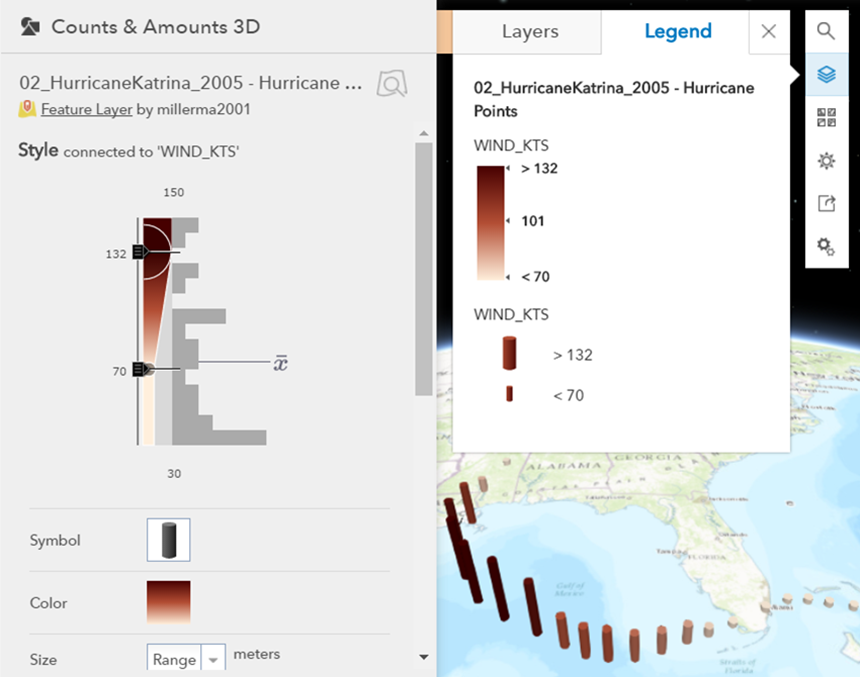
Task: Zoom to layer using the magnifier map icon
Action: (x=391, y=84)
